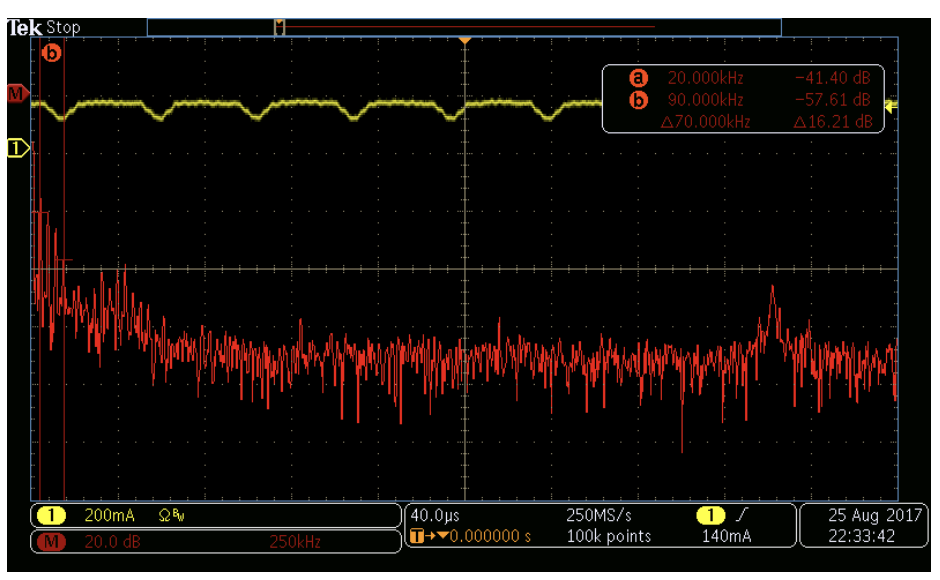Click the bracket marker in record overview bar

click(x=280, y=27)
